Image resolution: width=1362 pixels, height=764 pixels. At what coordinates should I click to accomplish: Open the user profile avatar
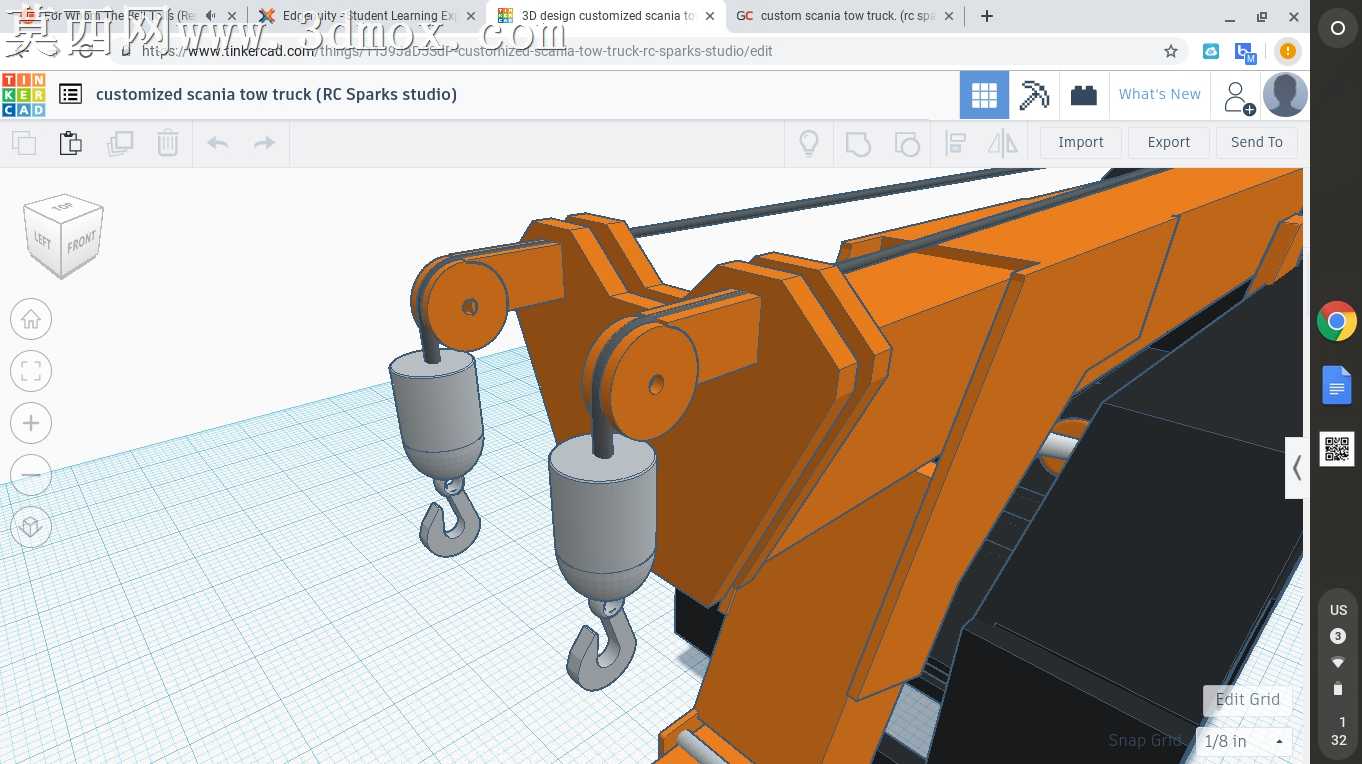[x=1285, y=95]
